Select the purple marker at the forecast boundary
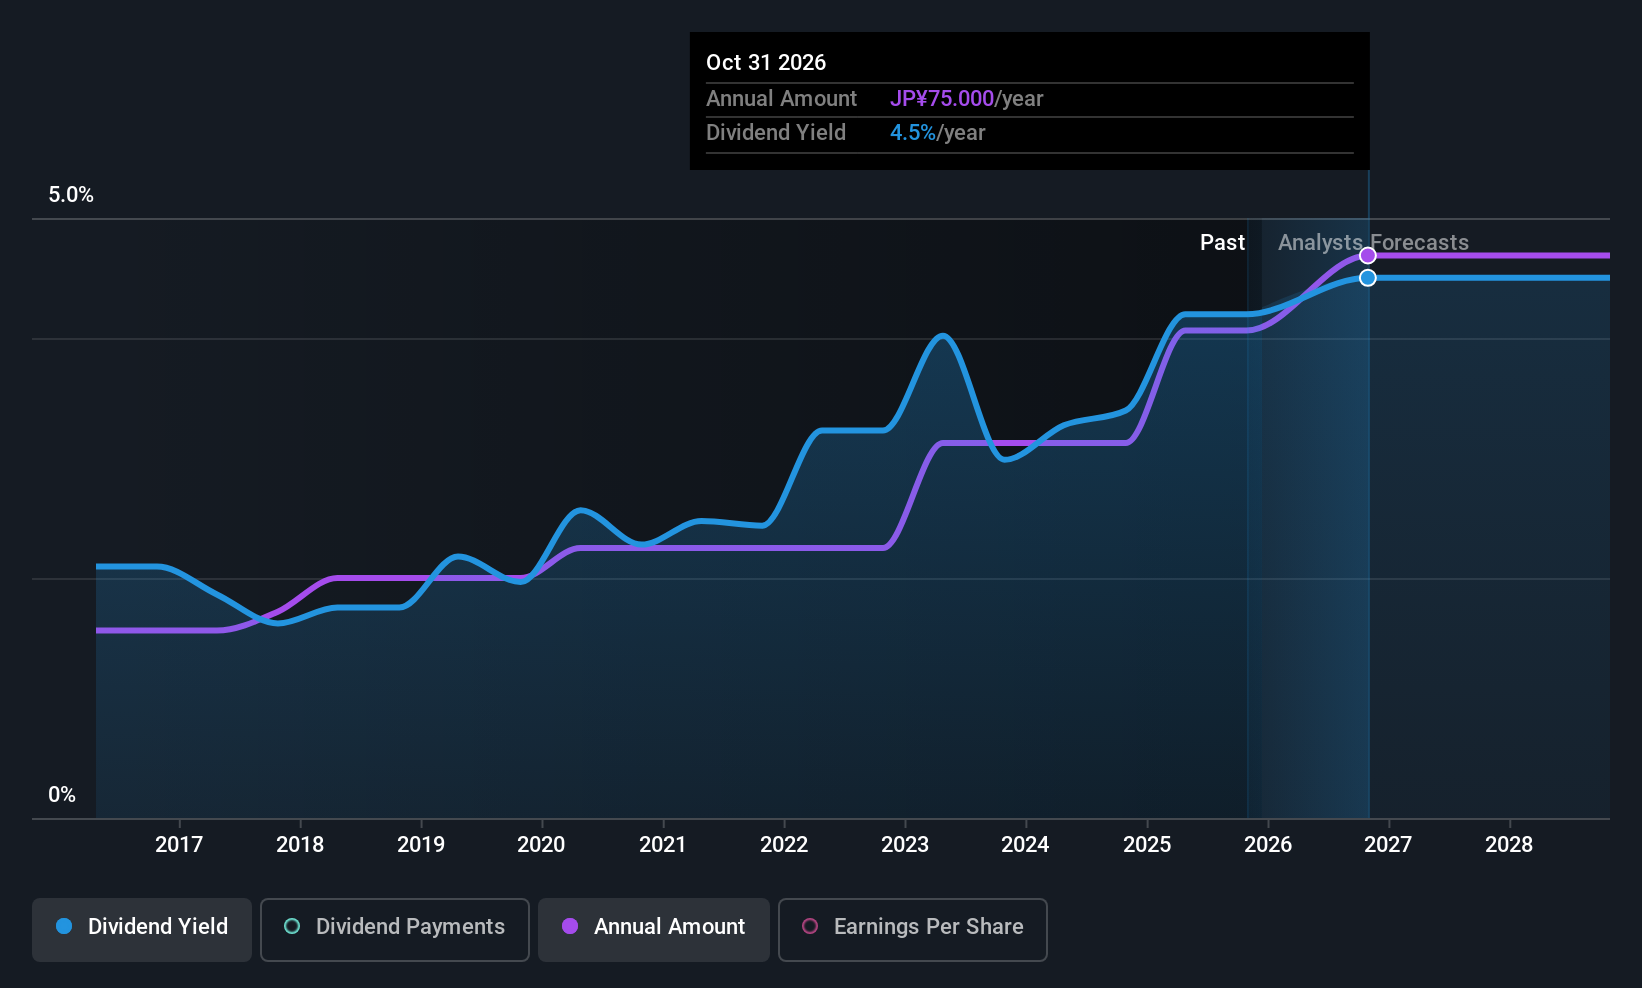 [x=1367, y=255]
